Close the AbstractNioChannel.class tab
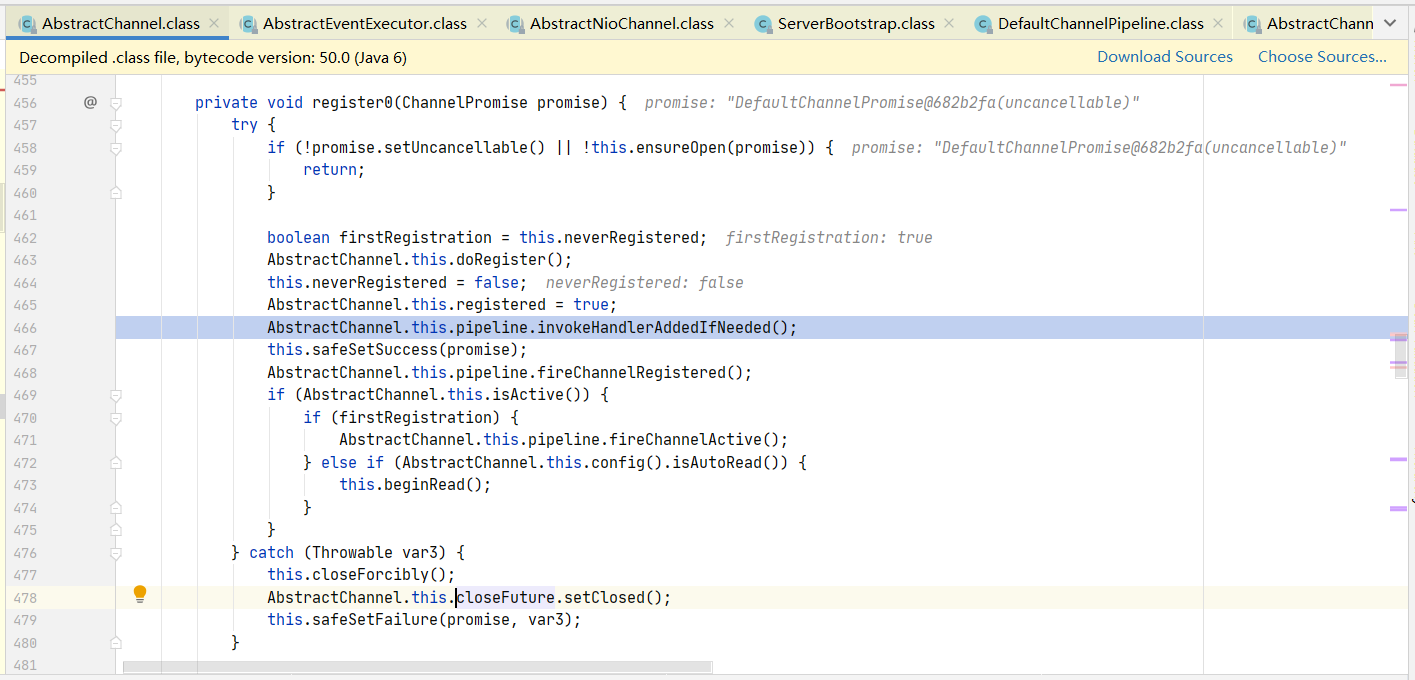Viewport: 1415px width, 680px height. [729, 23]
